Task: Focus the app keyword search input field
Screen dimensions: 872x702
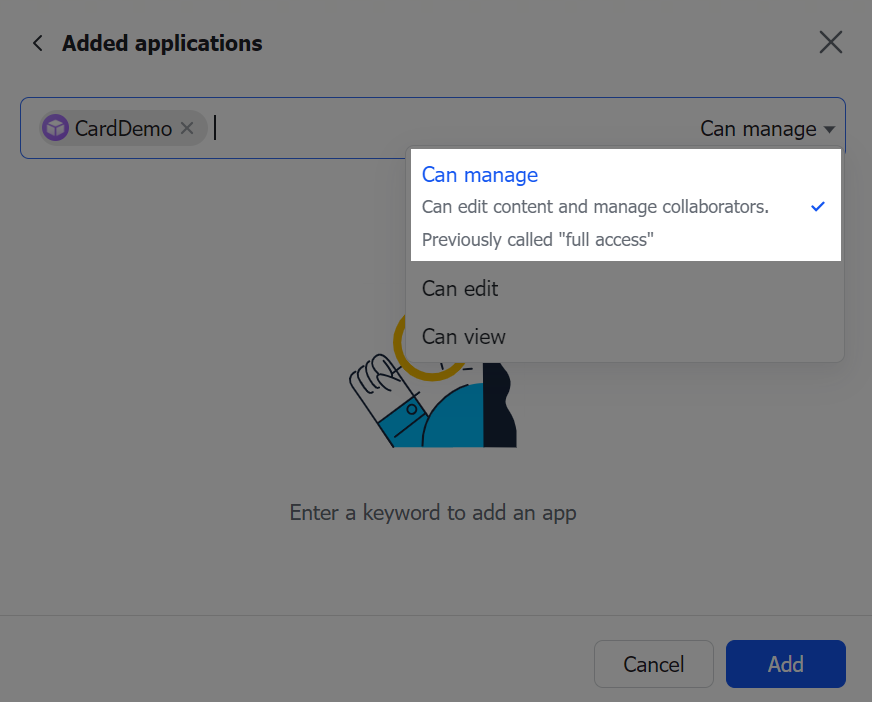Action: (x=450, y=128)
